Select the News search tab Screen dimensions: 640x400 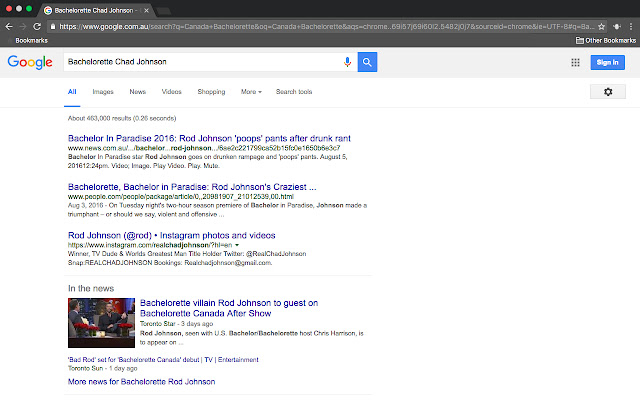point(137,92)
